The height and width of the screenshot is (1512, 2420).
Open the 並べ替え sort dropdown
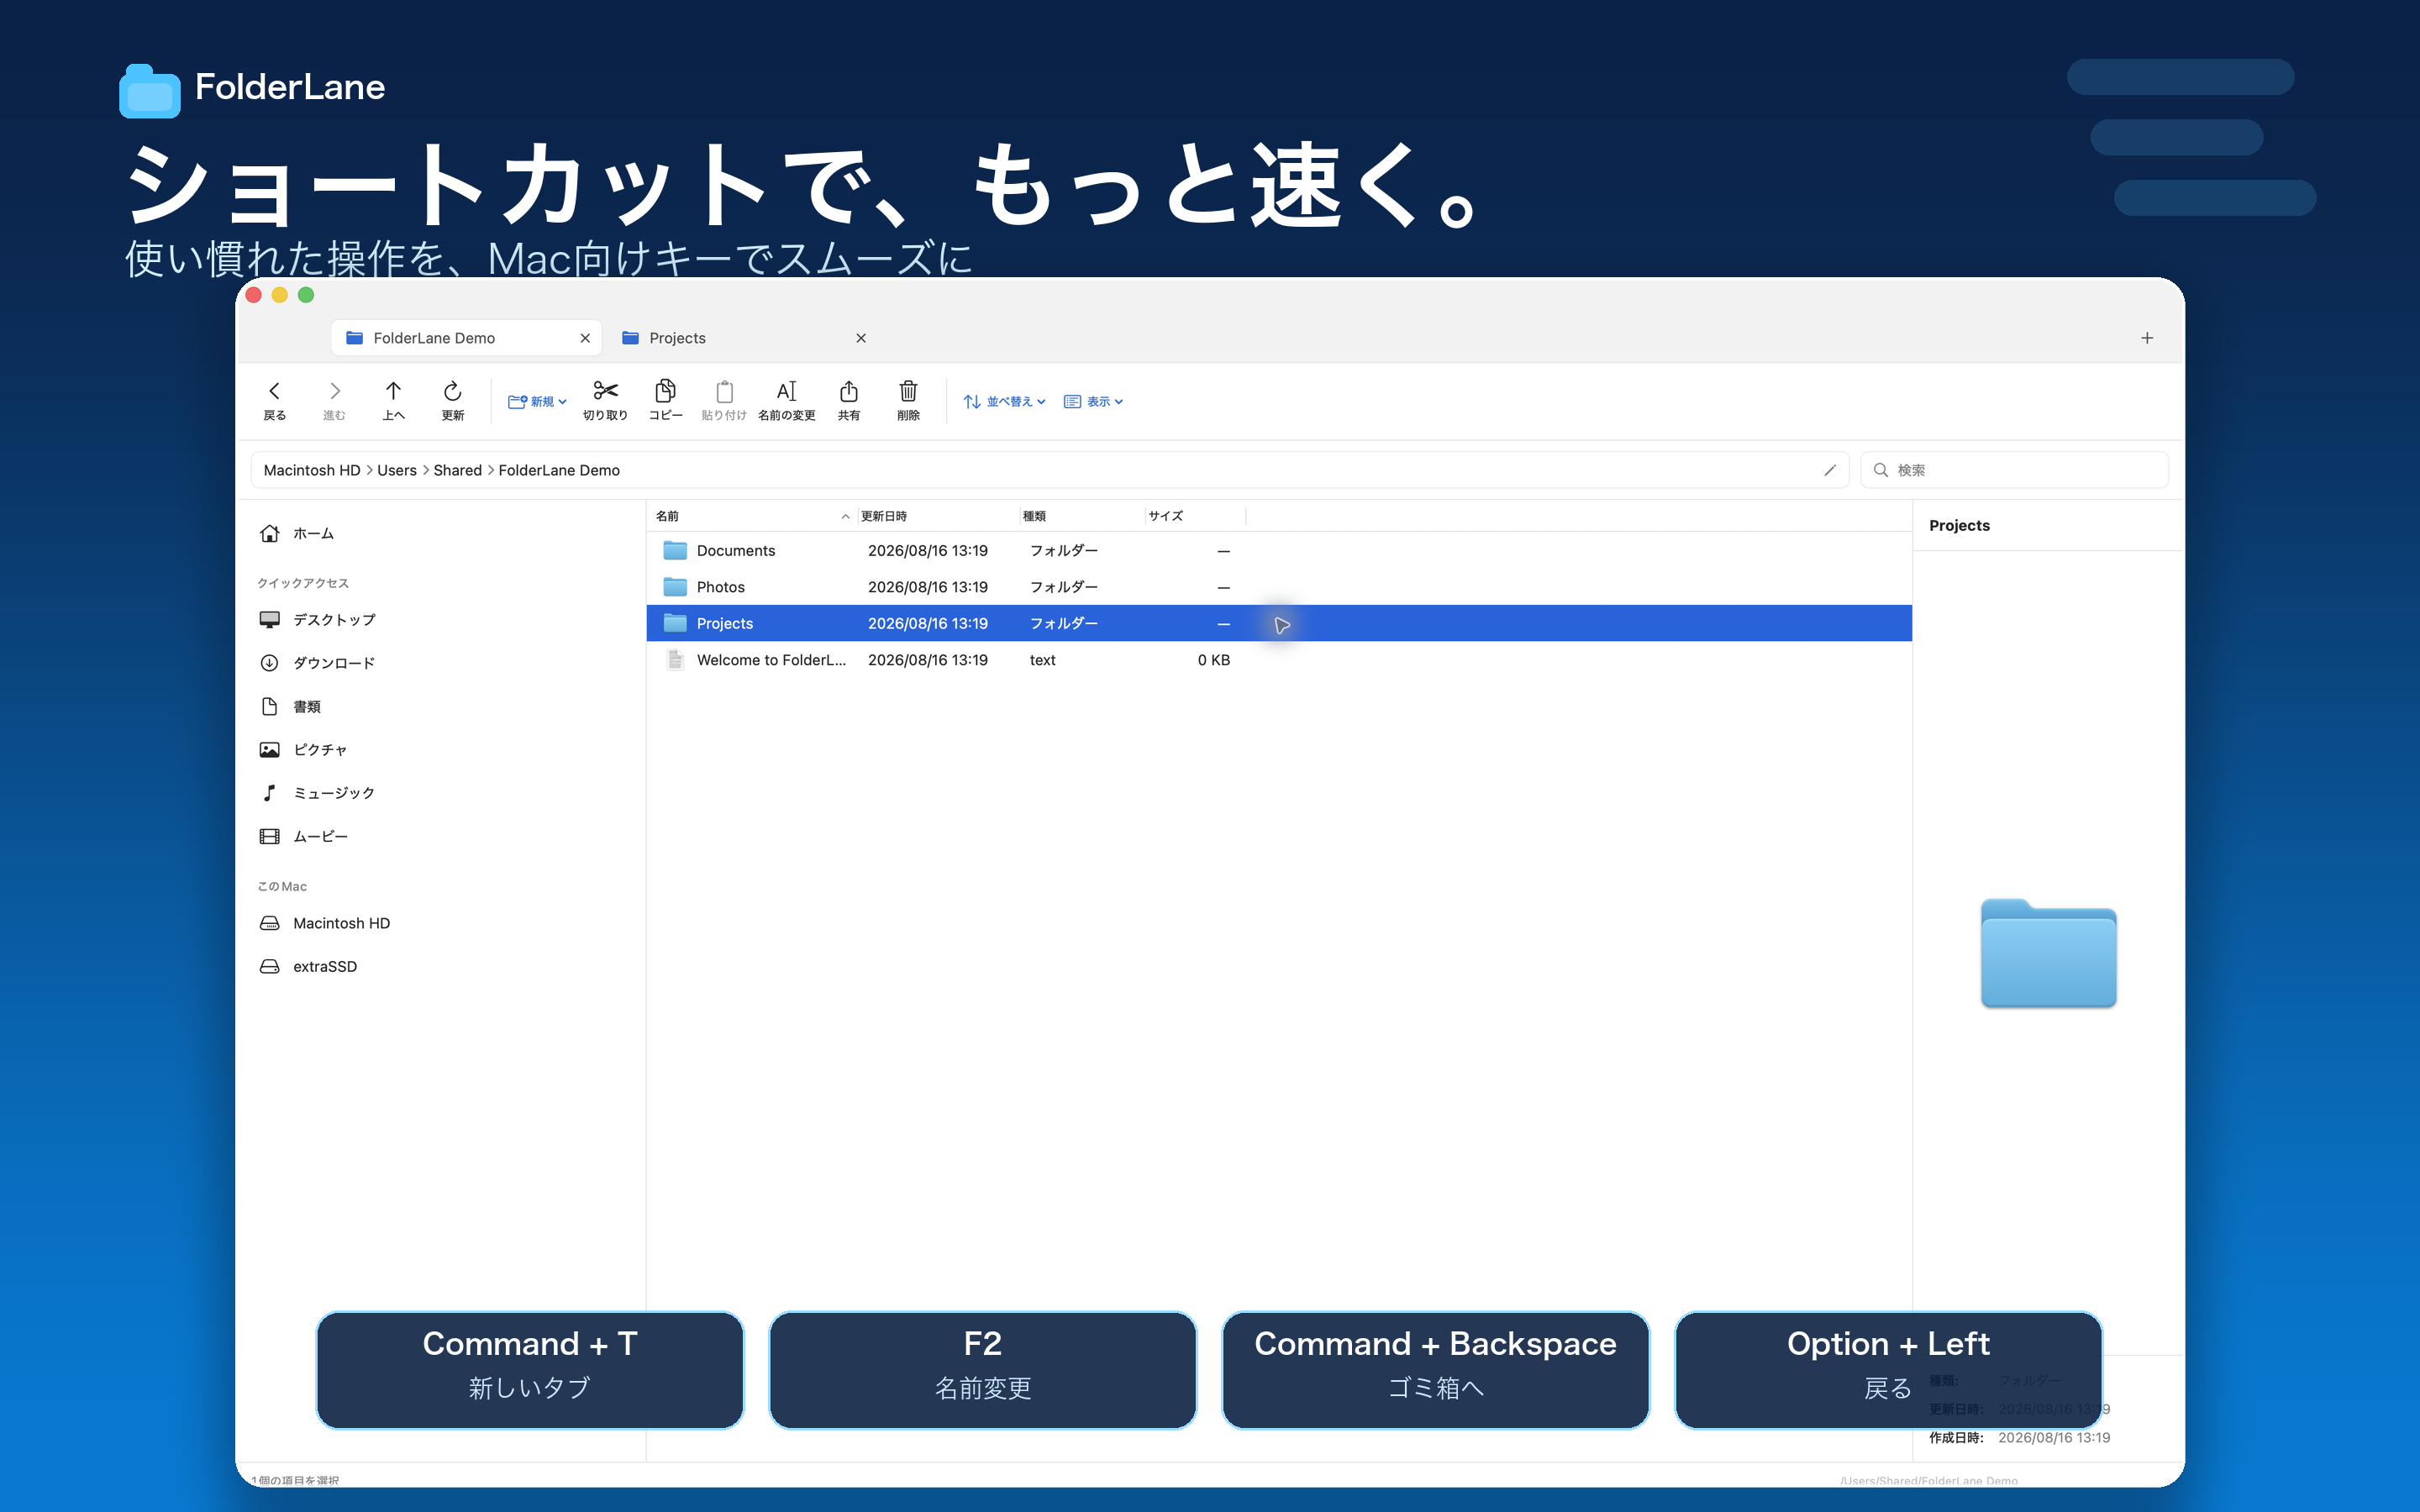(1004, 401)
